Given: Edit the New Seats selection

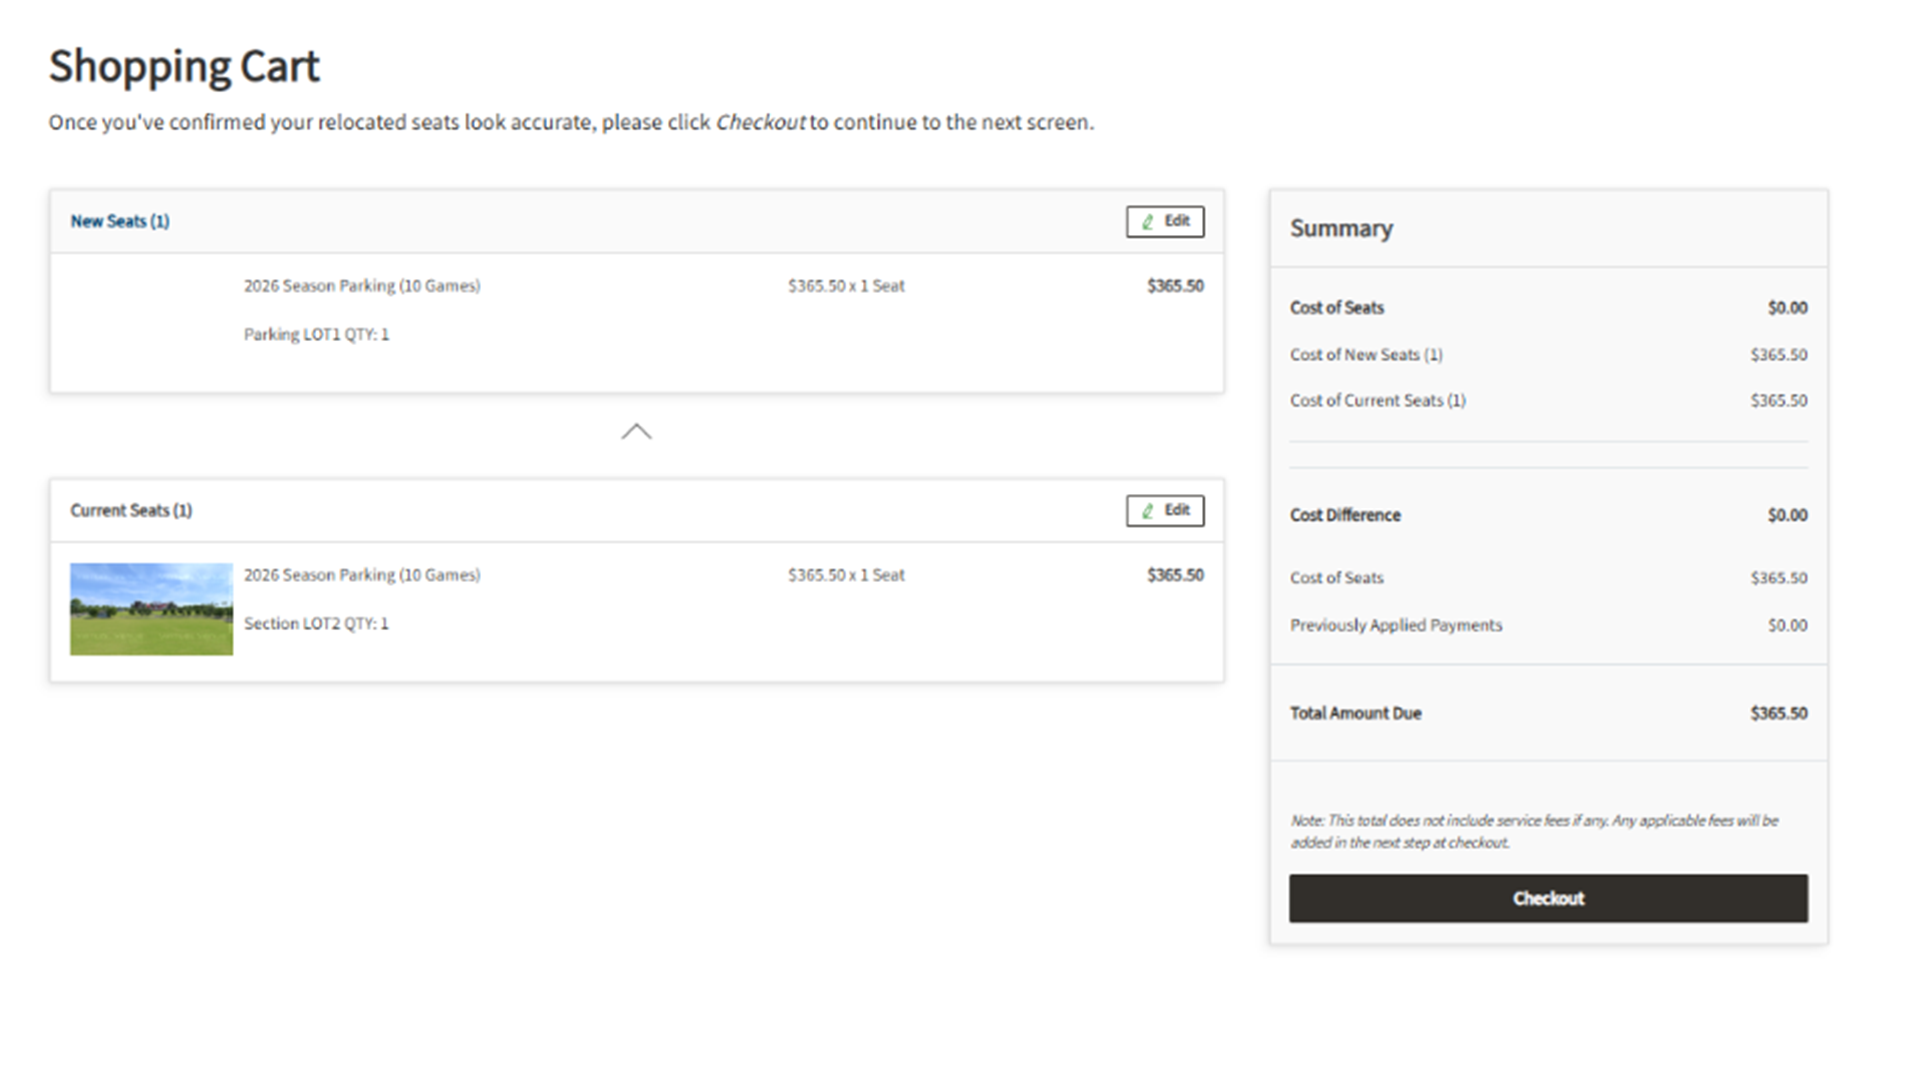Looking at the screenshot, I should click(1165, 221).
